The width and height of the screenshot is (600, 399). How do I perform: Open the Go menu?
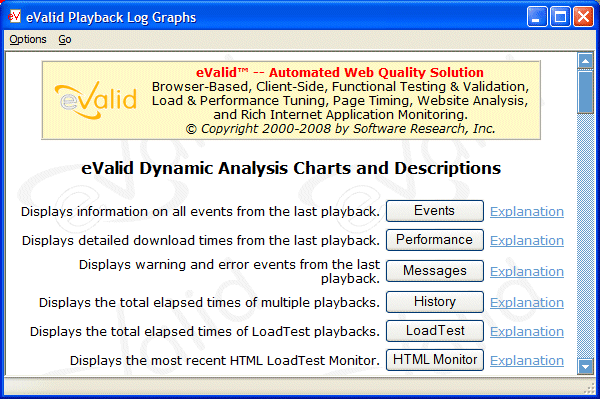tap(65, 39)
